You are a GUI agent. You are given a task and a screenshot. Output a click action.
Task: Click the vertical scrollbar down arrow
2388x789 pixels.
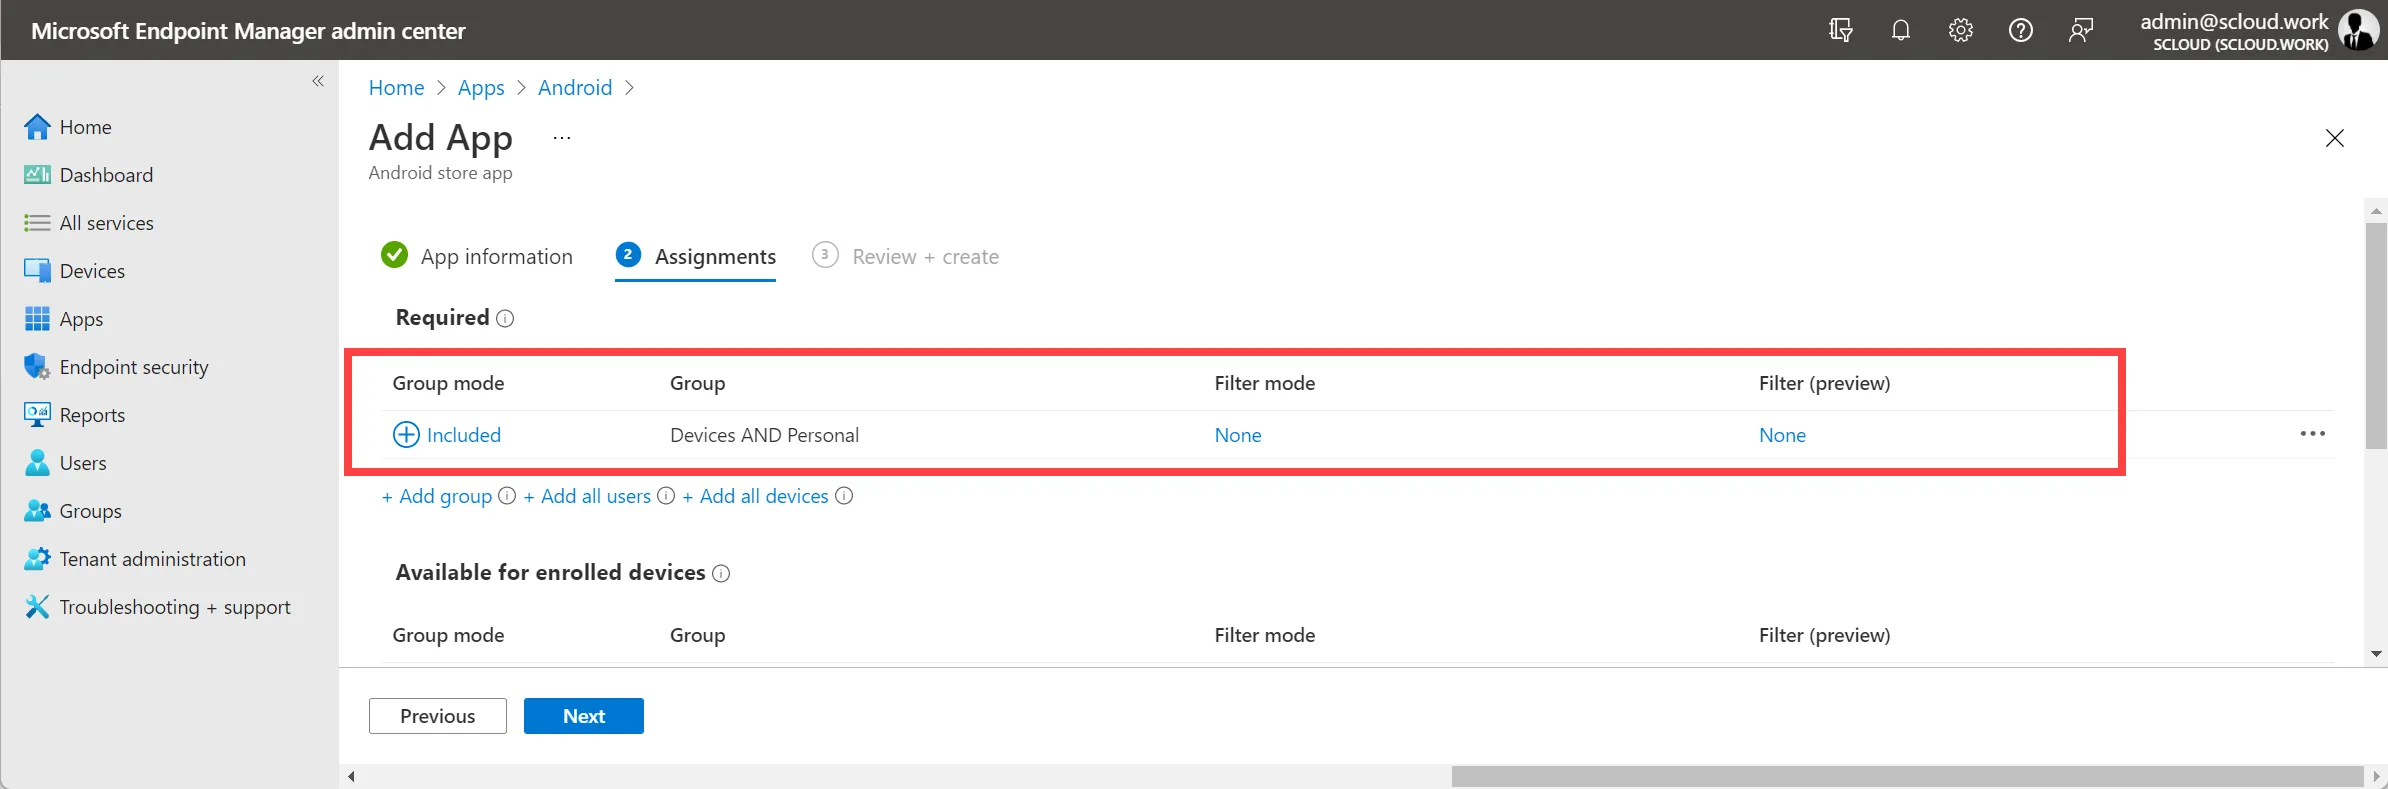(2376, 654)
